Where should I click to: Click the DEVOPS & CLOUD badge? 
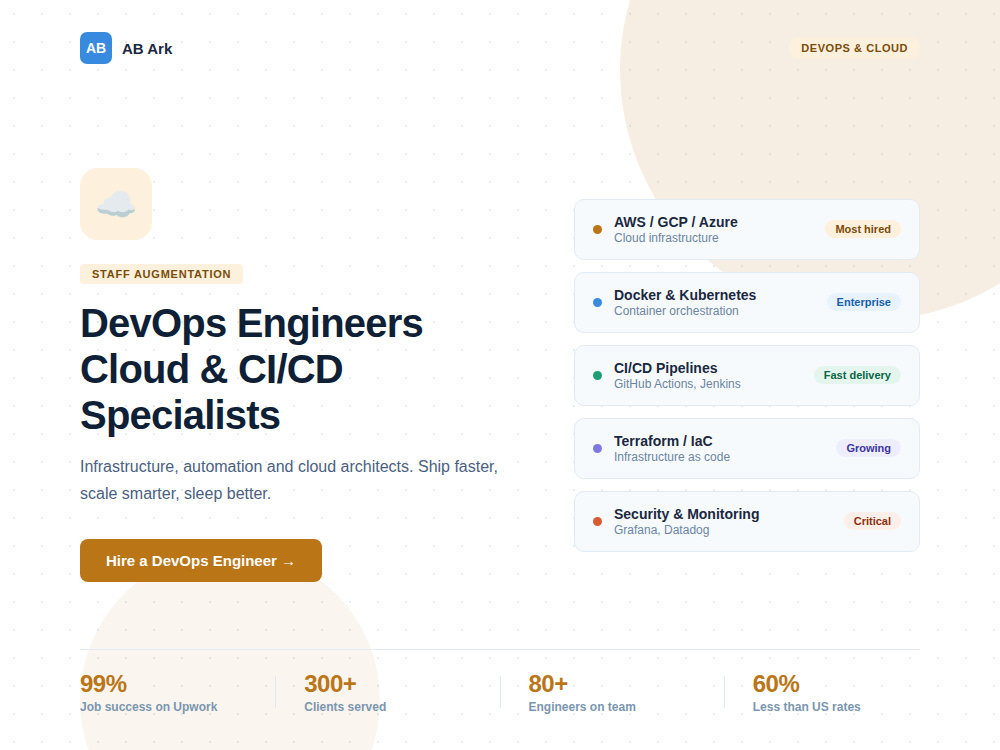pyautogui.click(x=854, y=48)
